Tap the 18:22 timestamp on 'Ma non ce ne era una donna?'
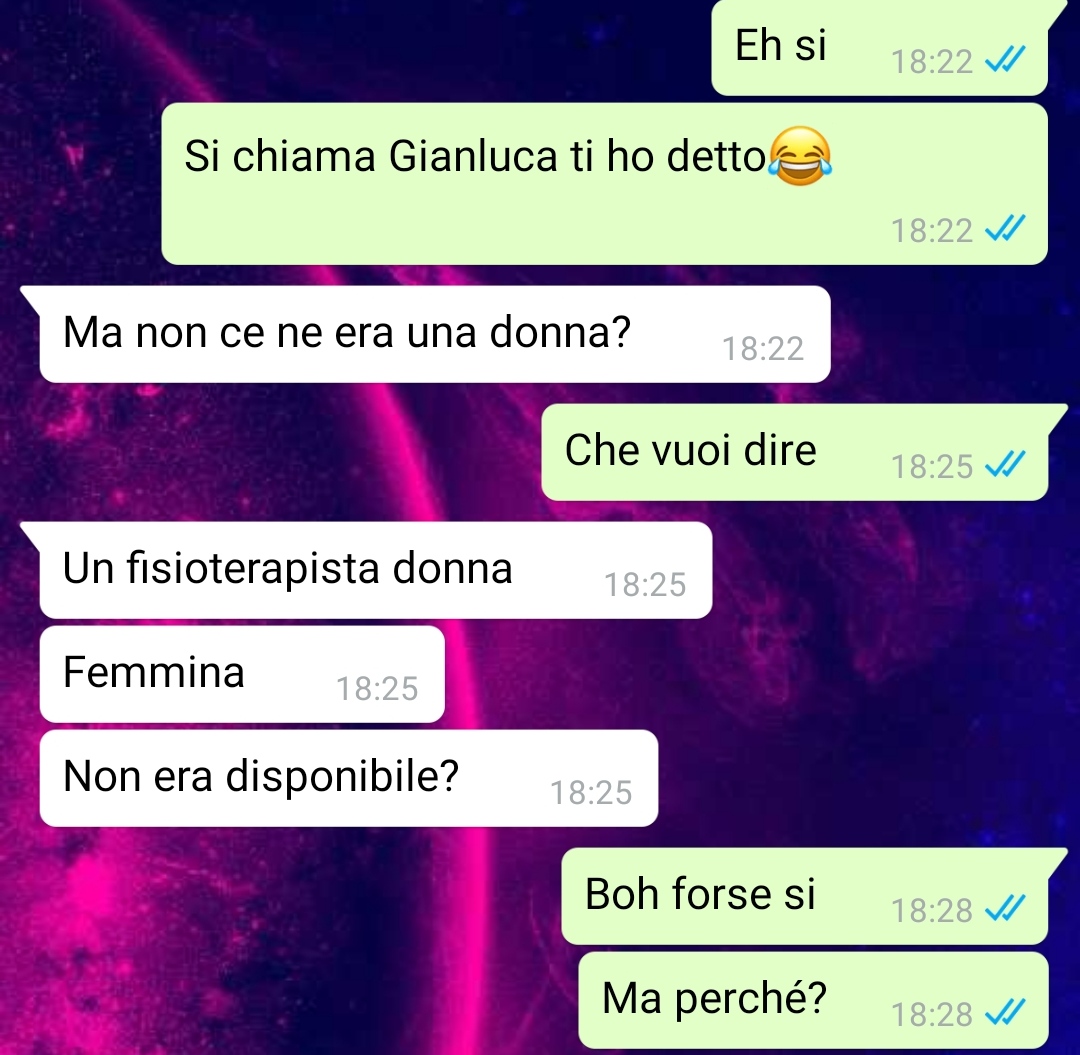 [762, 349]
